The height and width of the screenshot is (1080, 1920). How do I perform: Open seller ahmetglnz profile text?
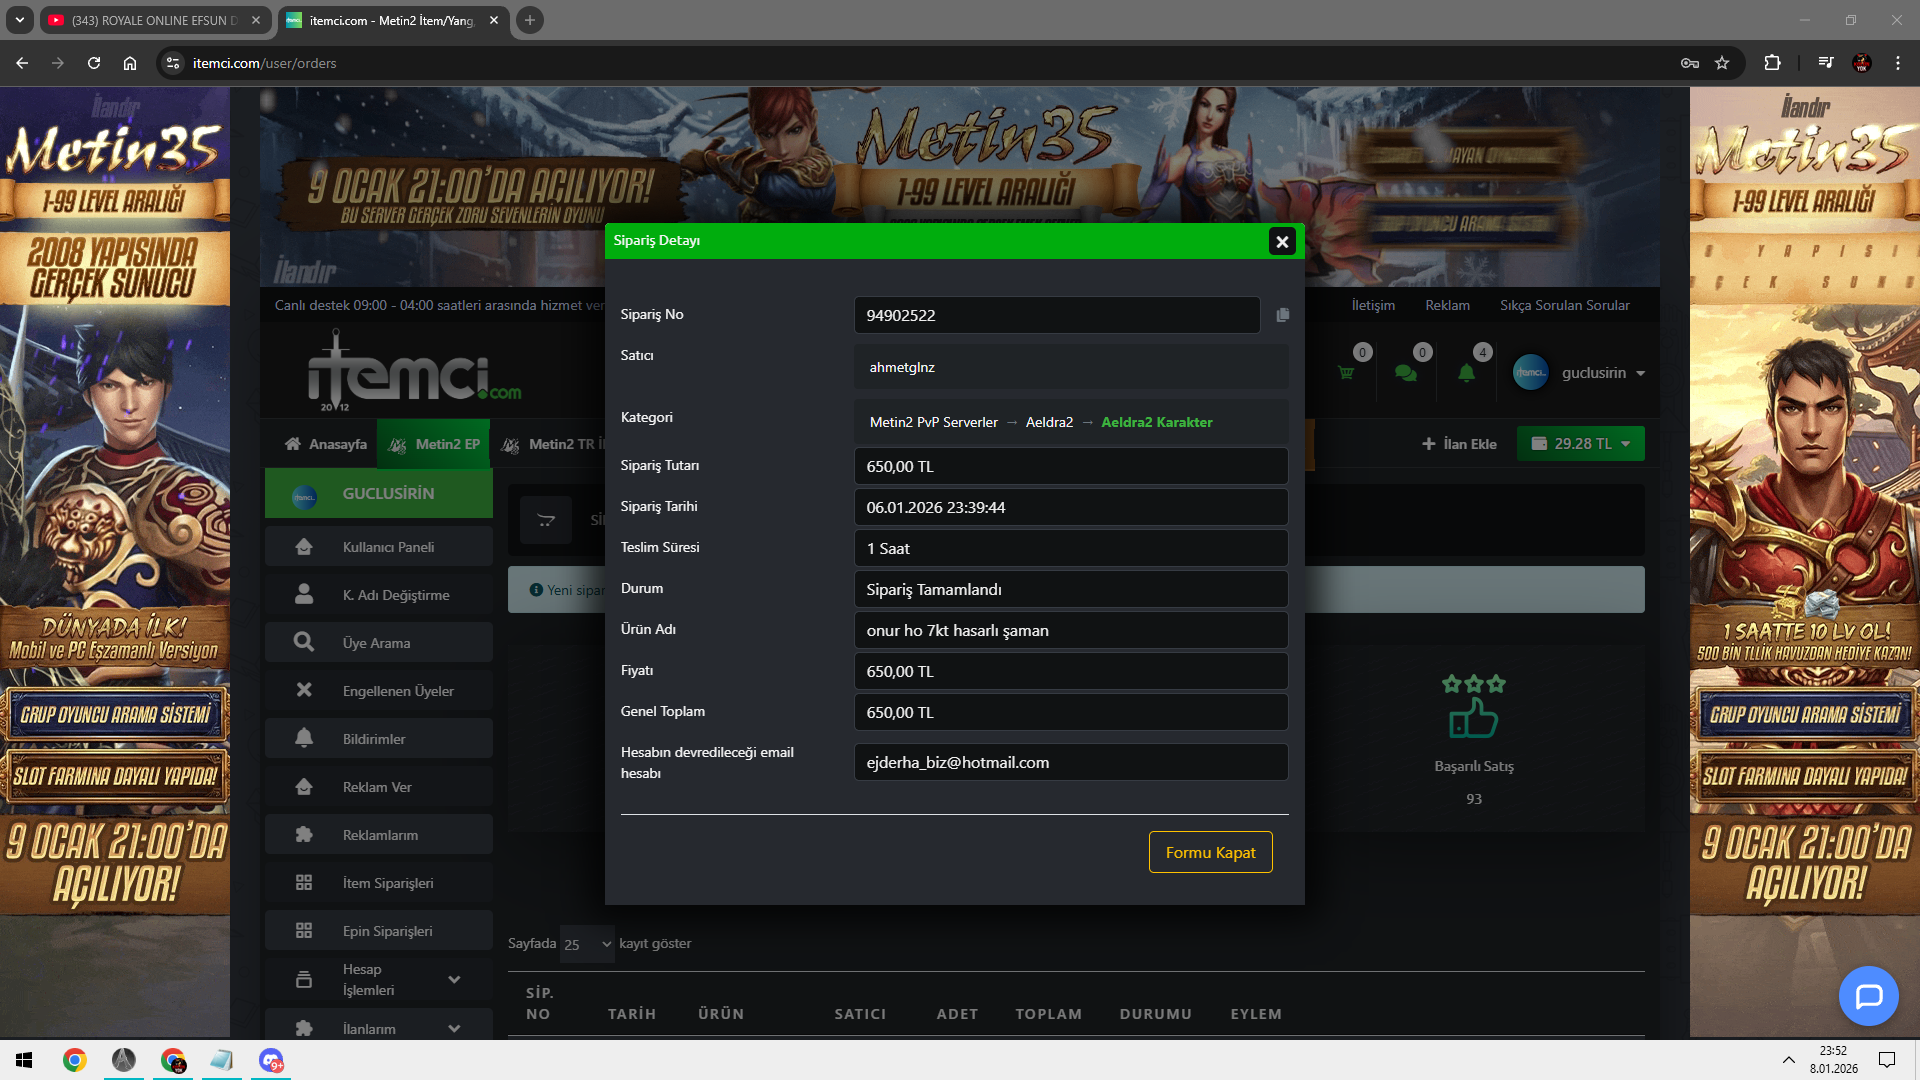coord(902,367)
